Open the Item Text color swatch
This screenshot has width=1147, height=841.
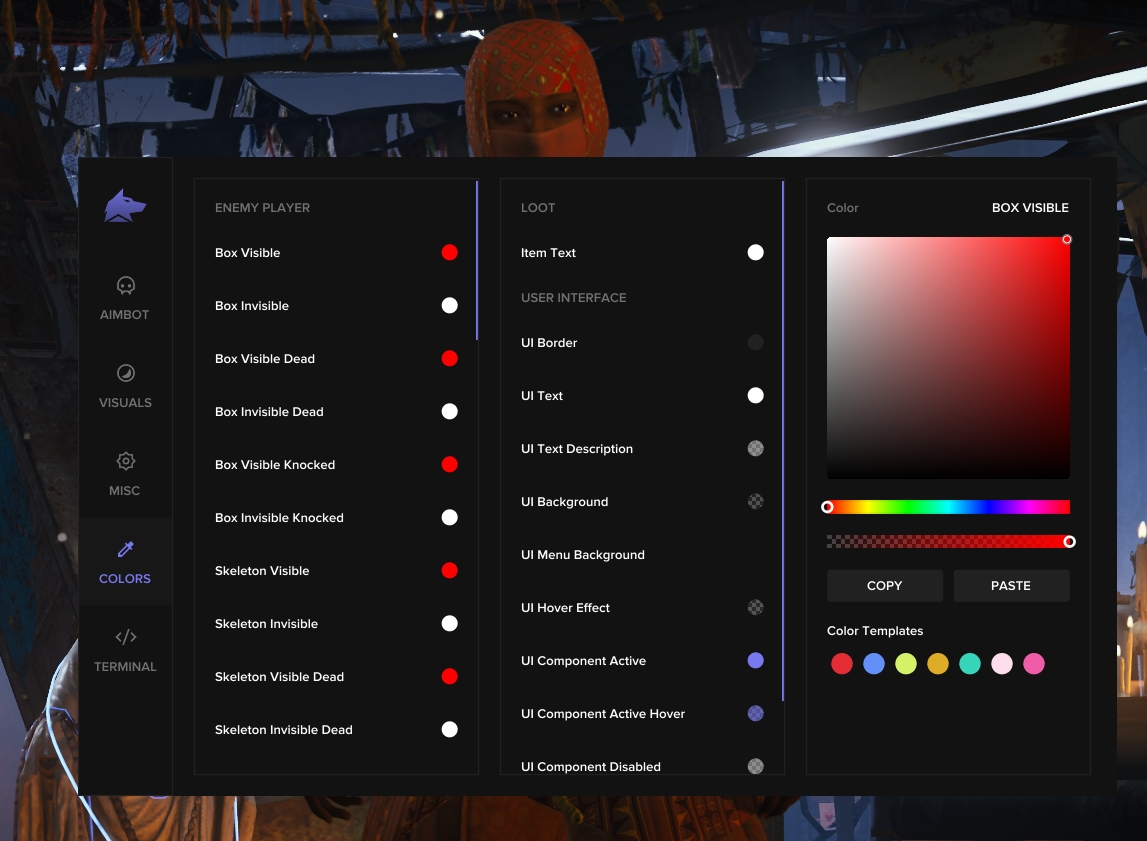(755, 252)
